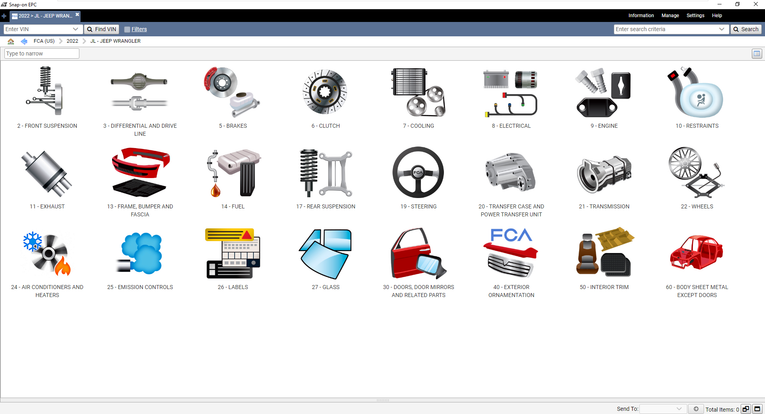This screenshot has height=414, width=765.
Task: Click the Find VIN button
Action: pyautogui.click(x=102, y=30)
